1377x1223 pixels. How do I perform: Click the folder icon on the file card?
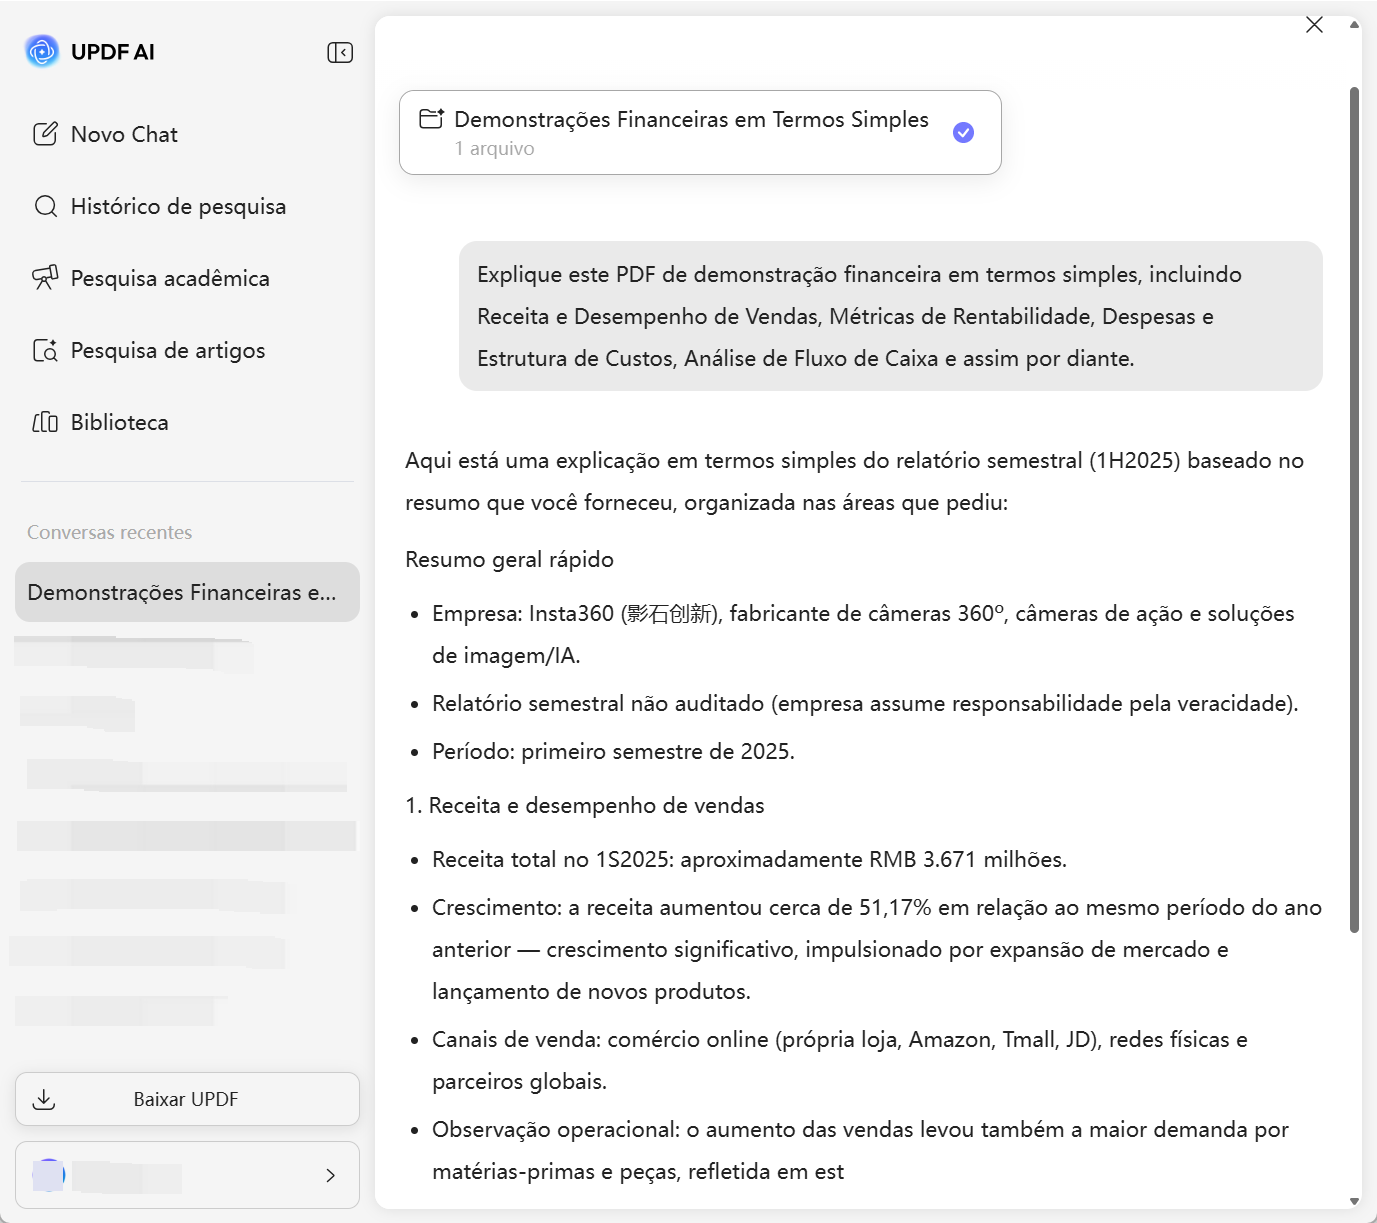point(431,118)
